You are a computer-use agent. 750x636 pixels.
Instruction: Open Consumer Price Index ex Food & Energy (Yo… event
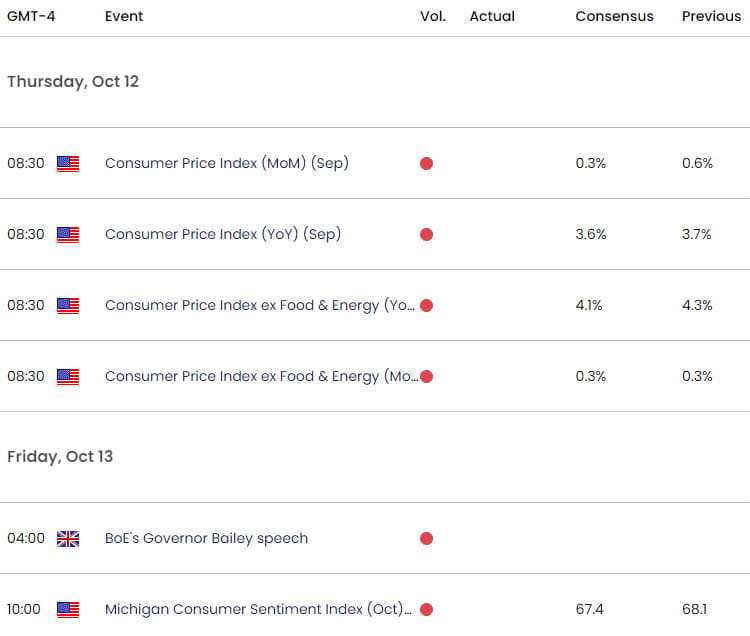click(260, 306)
